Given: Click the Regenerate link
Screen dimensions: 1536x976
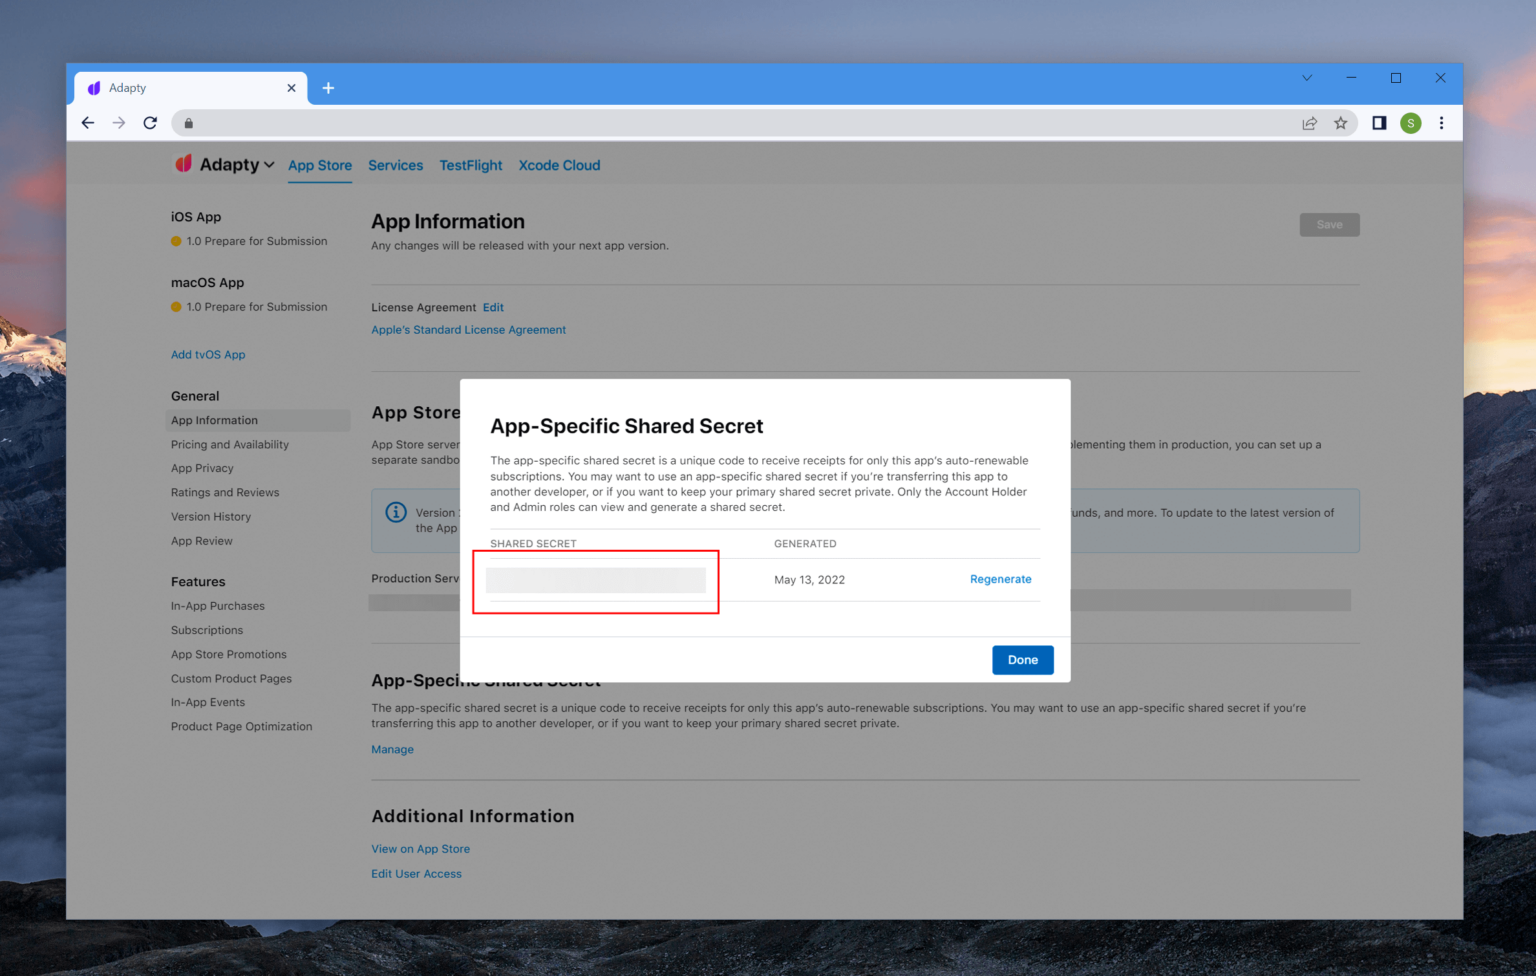Looking at the screenshot, I should click(x=1000, y=579).
